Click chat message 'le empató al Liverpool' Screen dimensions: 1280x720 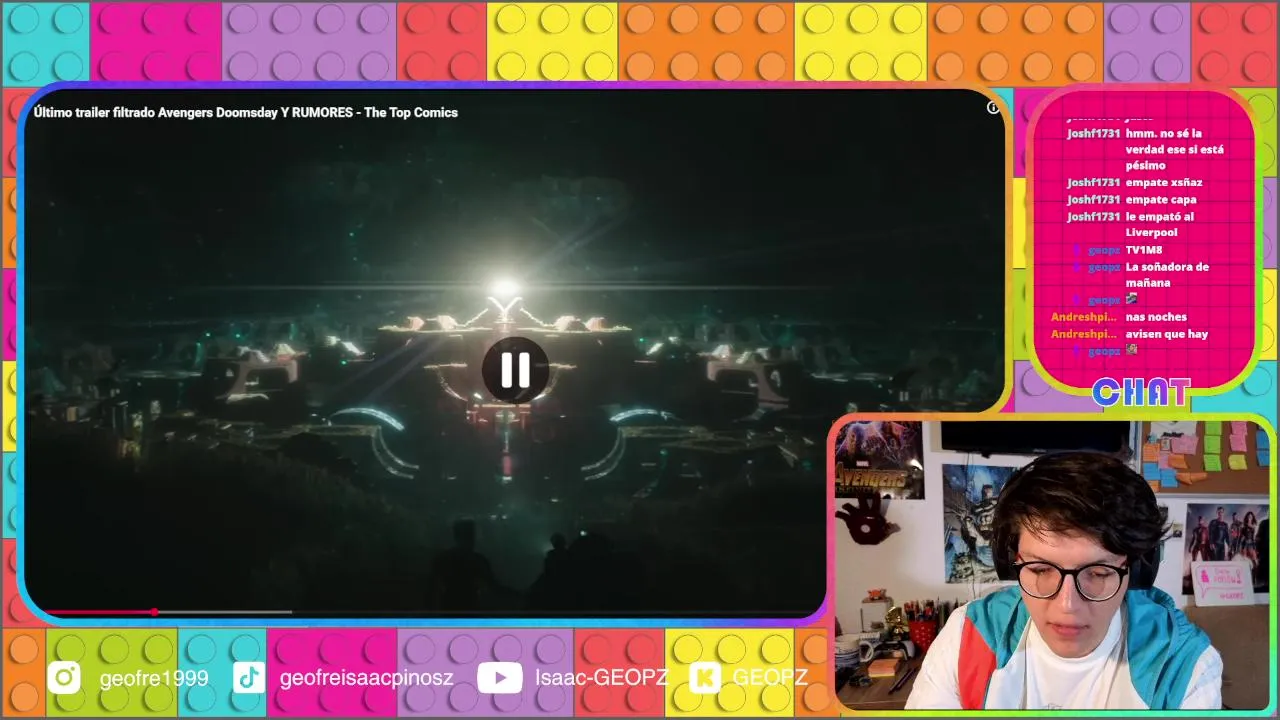click(x=1160, y=224)
